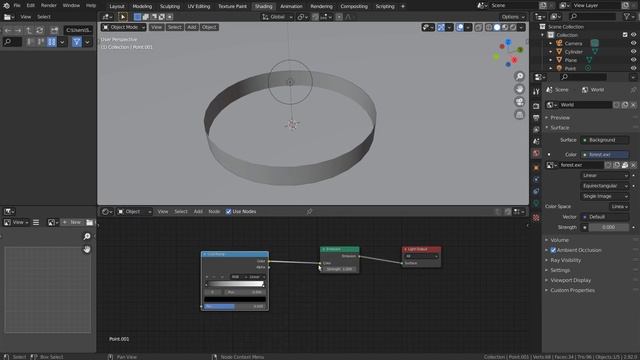
Task: Expand the Volume panel
Action: 559,240
